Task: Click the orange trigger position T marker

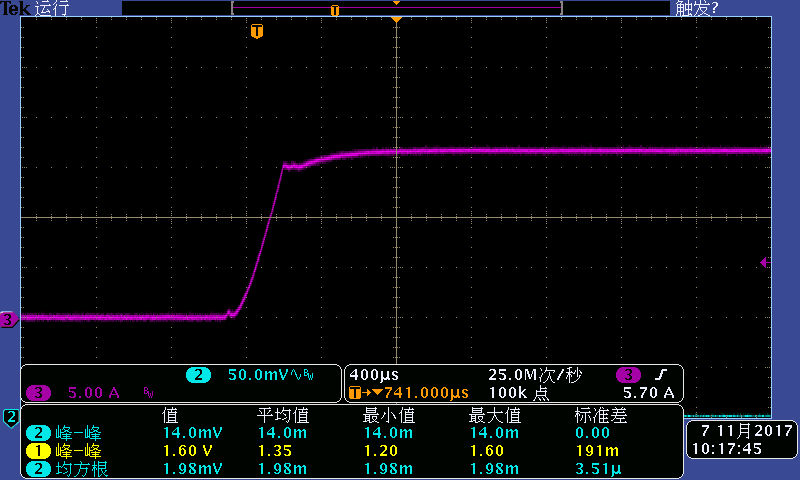Action: pos(257,32)
